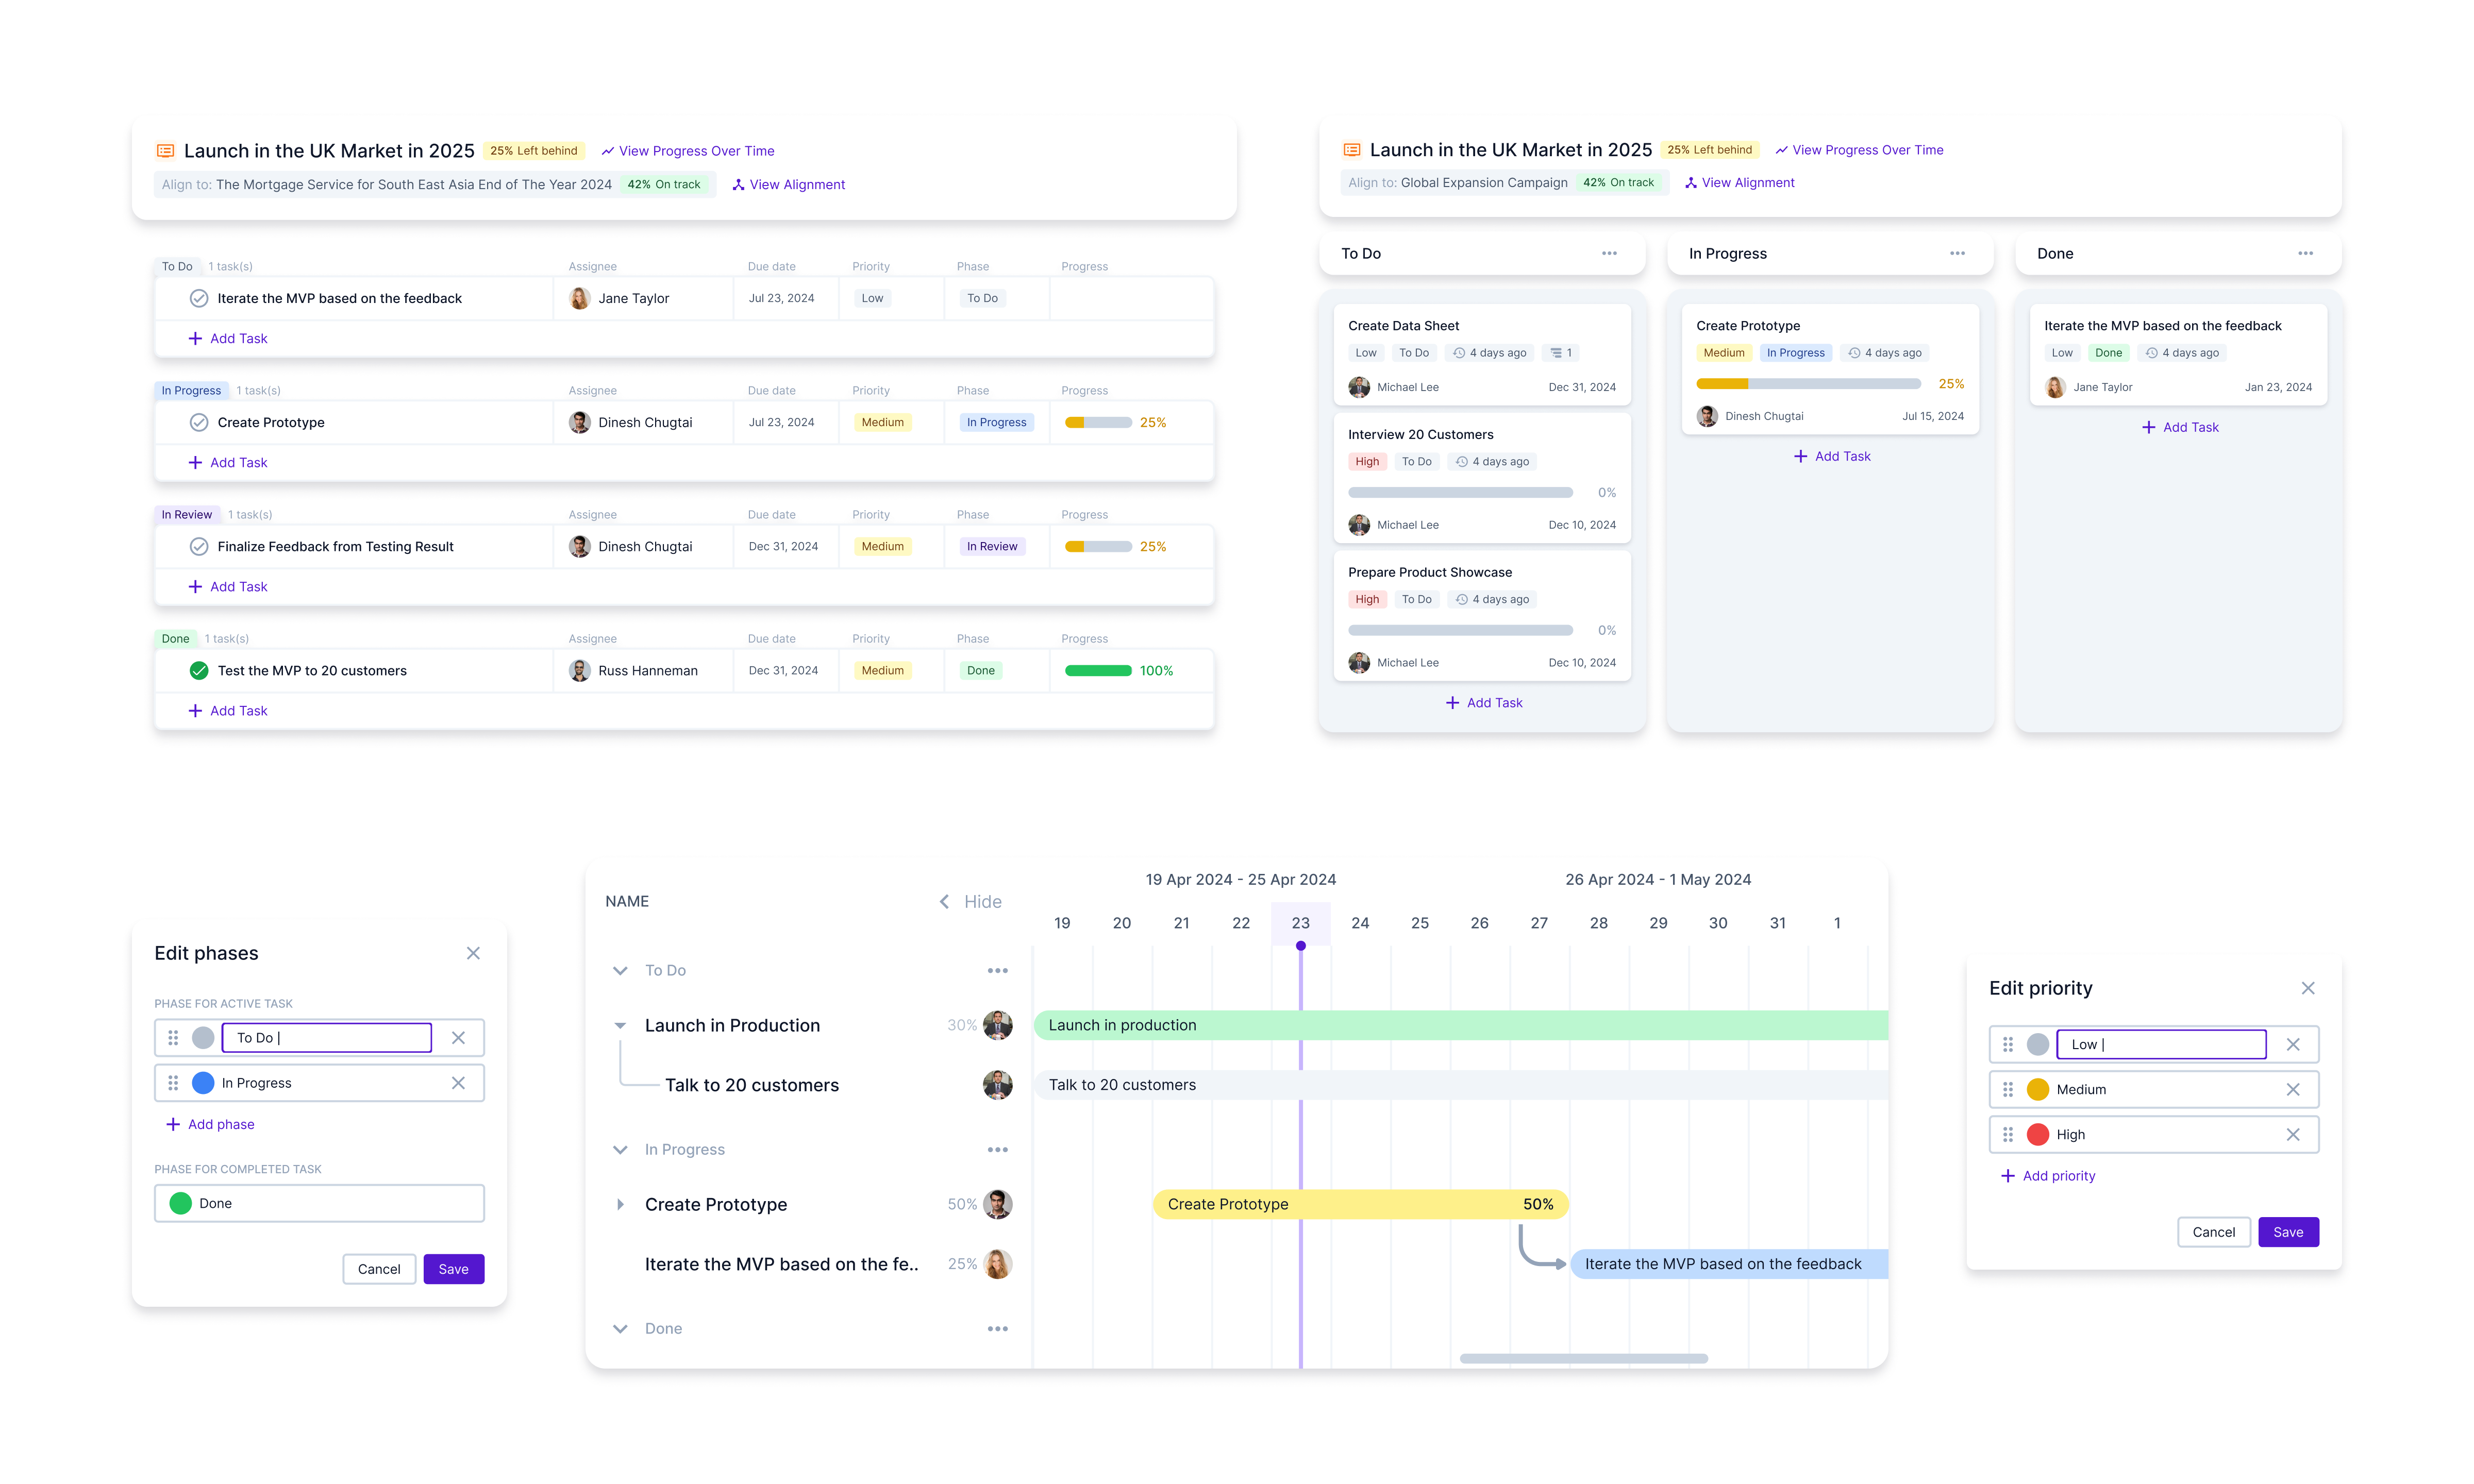Image resolution: width=2474 pixels, height=1484 pixels.
Task: Click the drag handle beside the In Progress phase
Action: pos(172,1083)
